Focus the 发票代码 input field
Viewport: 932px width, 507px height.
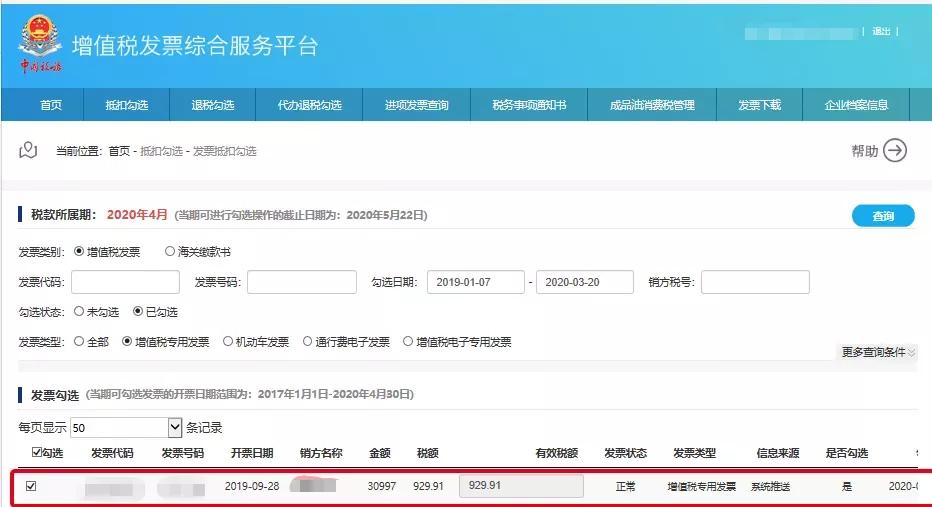click(x=125, y=282)
